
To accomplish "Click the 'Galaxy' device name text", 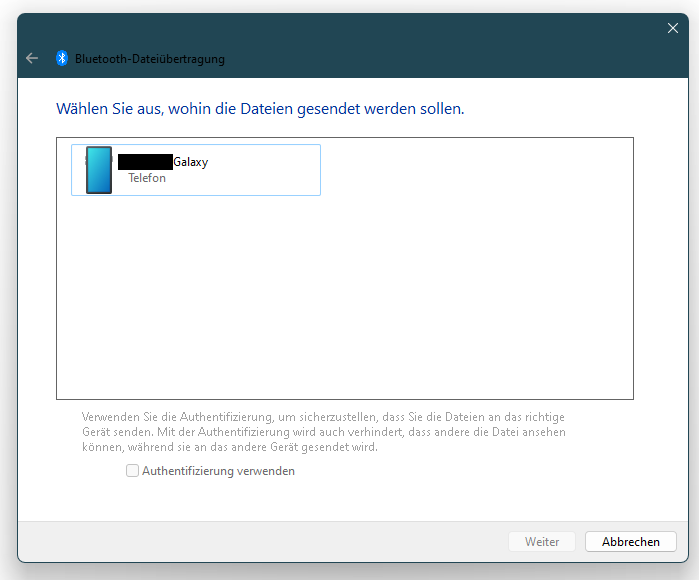I will (190, 162).
